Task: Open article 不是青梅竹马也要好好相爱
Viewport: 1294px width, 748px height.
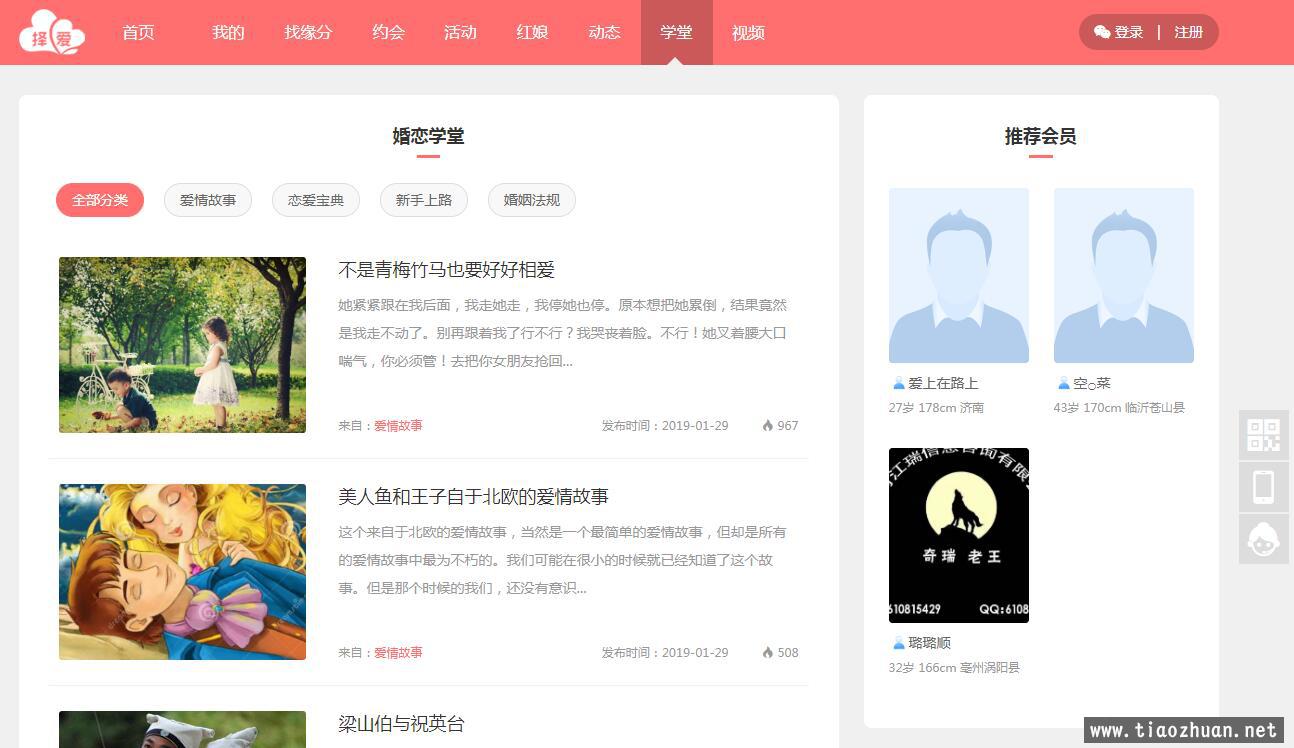Action: click(446, 270)
